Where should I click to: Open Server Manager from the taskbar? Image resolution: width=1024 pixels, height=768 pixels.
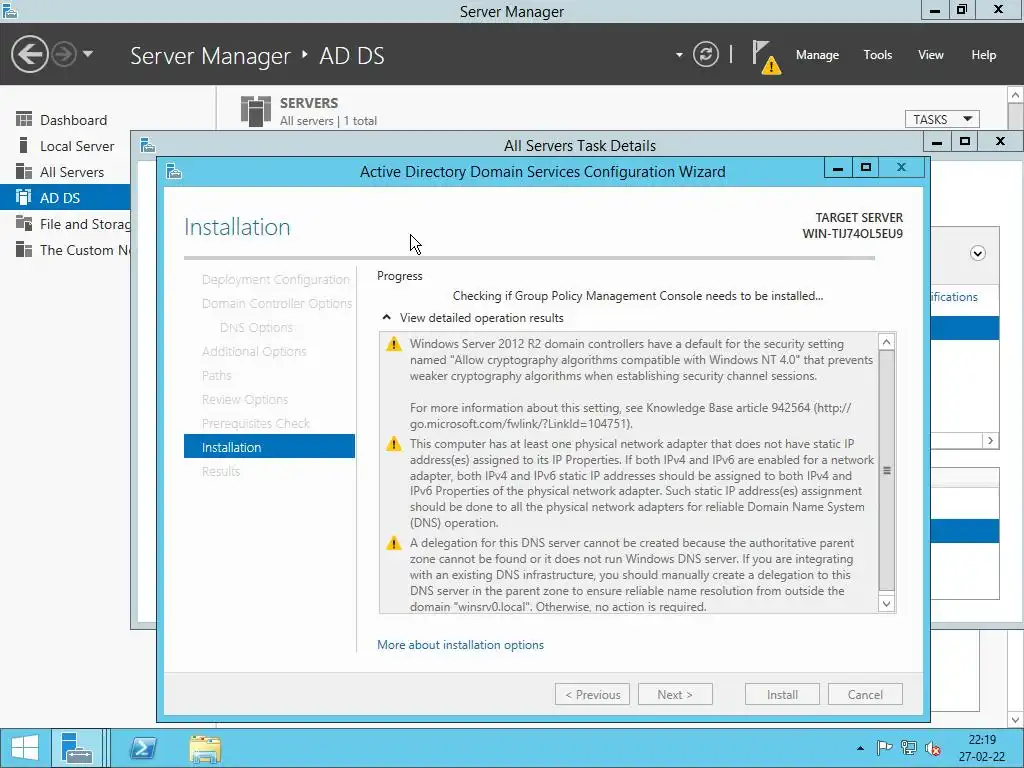pyautogui.click(x=76, y=748)
